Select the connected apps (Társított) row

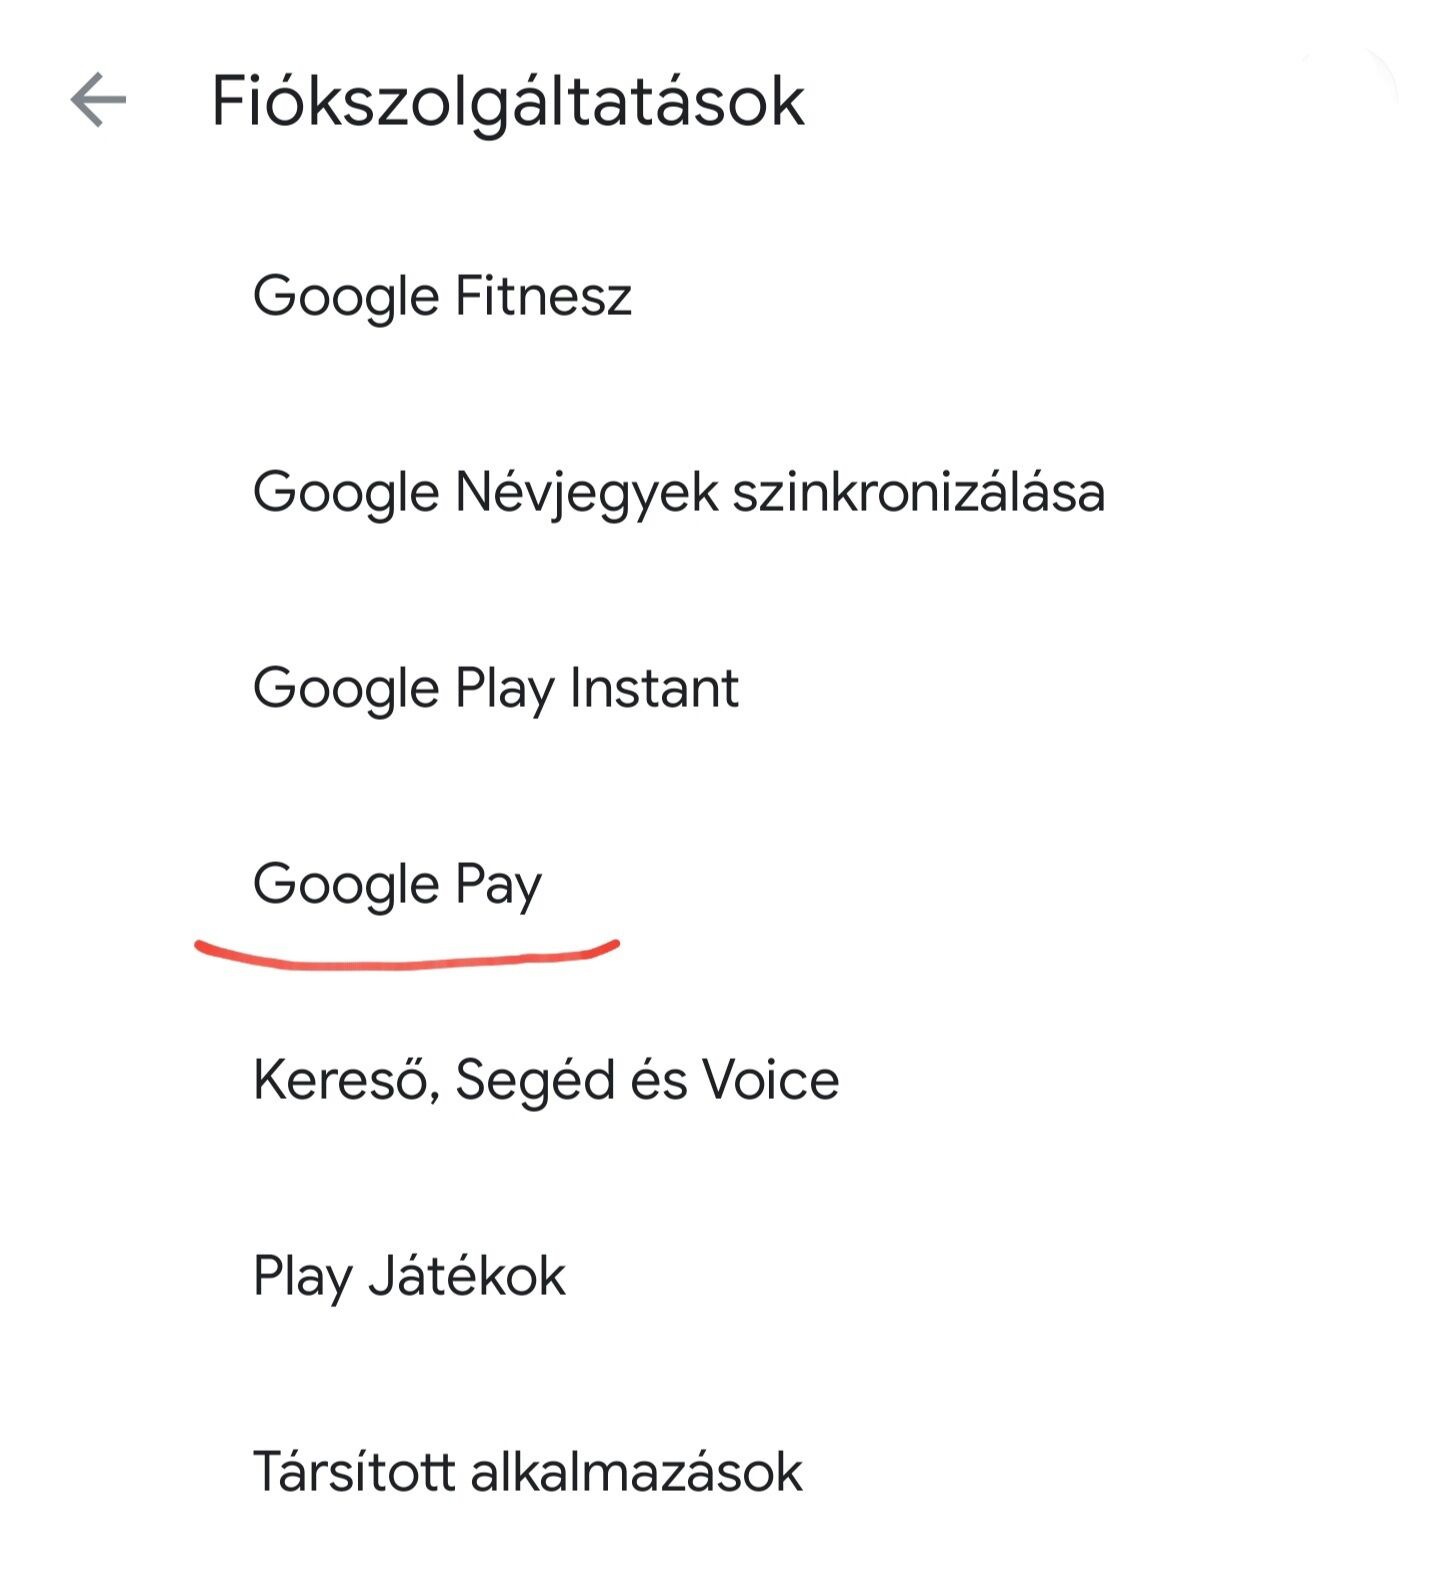pos(719,1472)
